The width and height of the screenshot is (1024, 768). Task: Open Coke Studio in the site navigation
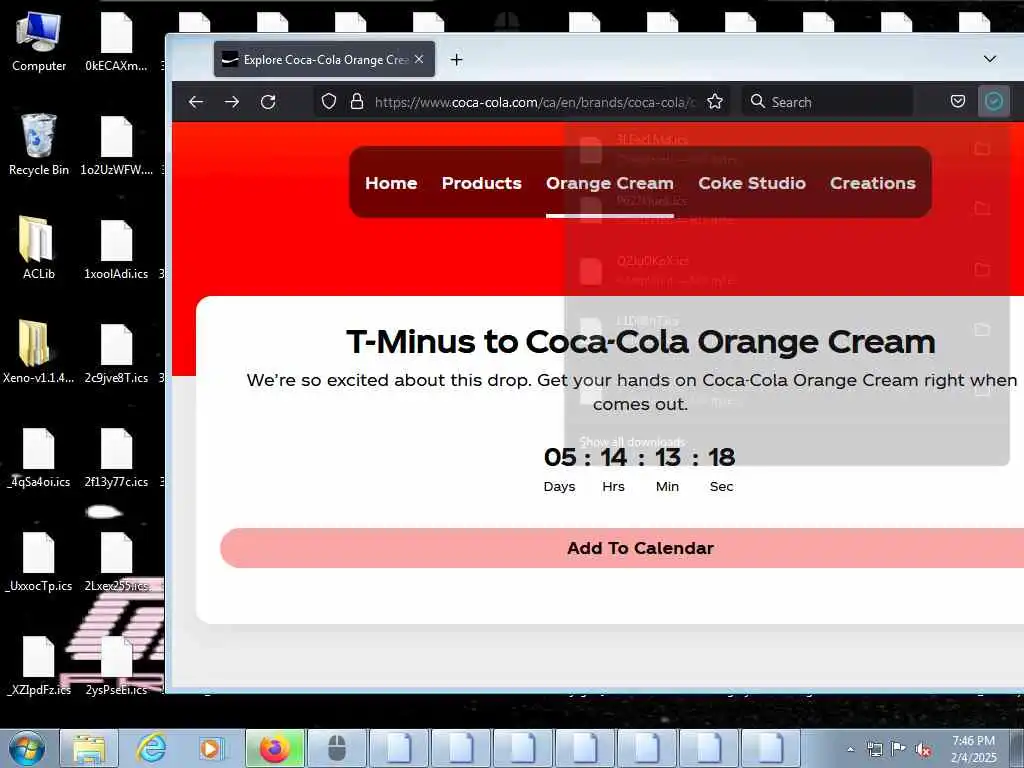(752, 184)
